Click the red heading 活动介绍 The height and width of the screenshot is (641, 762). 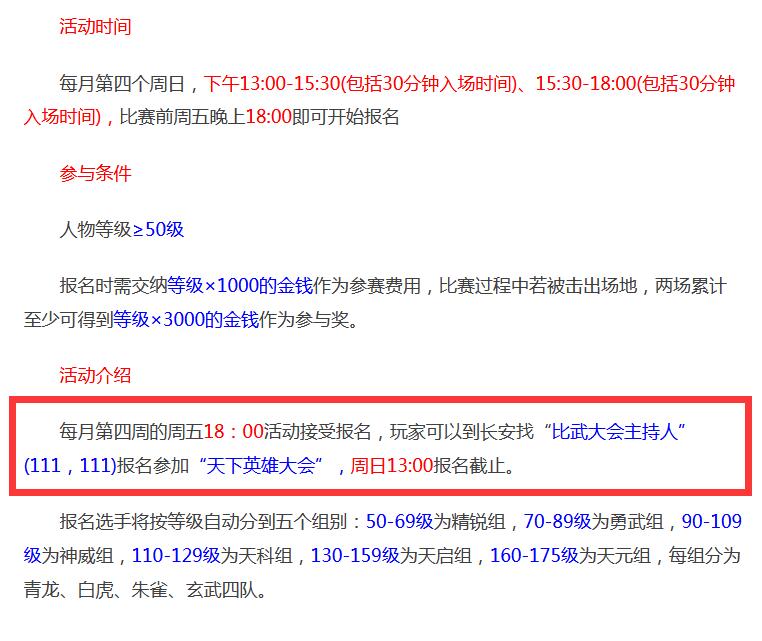point(95,375)
